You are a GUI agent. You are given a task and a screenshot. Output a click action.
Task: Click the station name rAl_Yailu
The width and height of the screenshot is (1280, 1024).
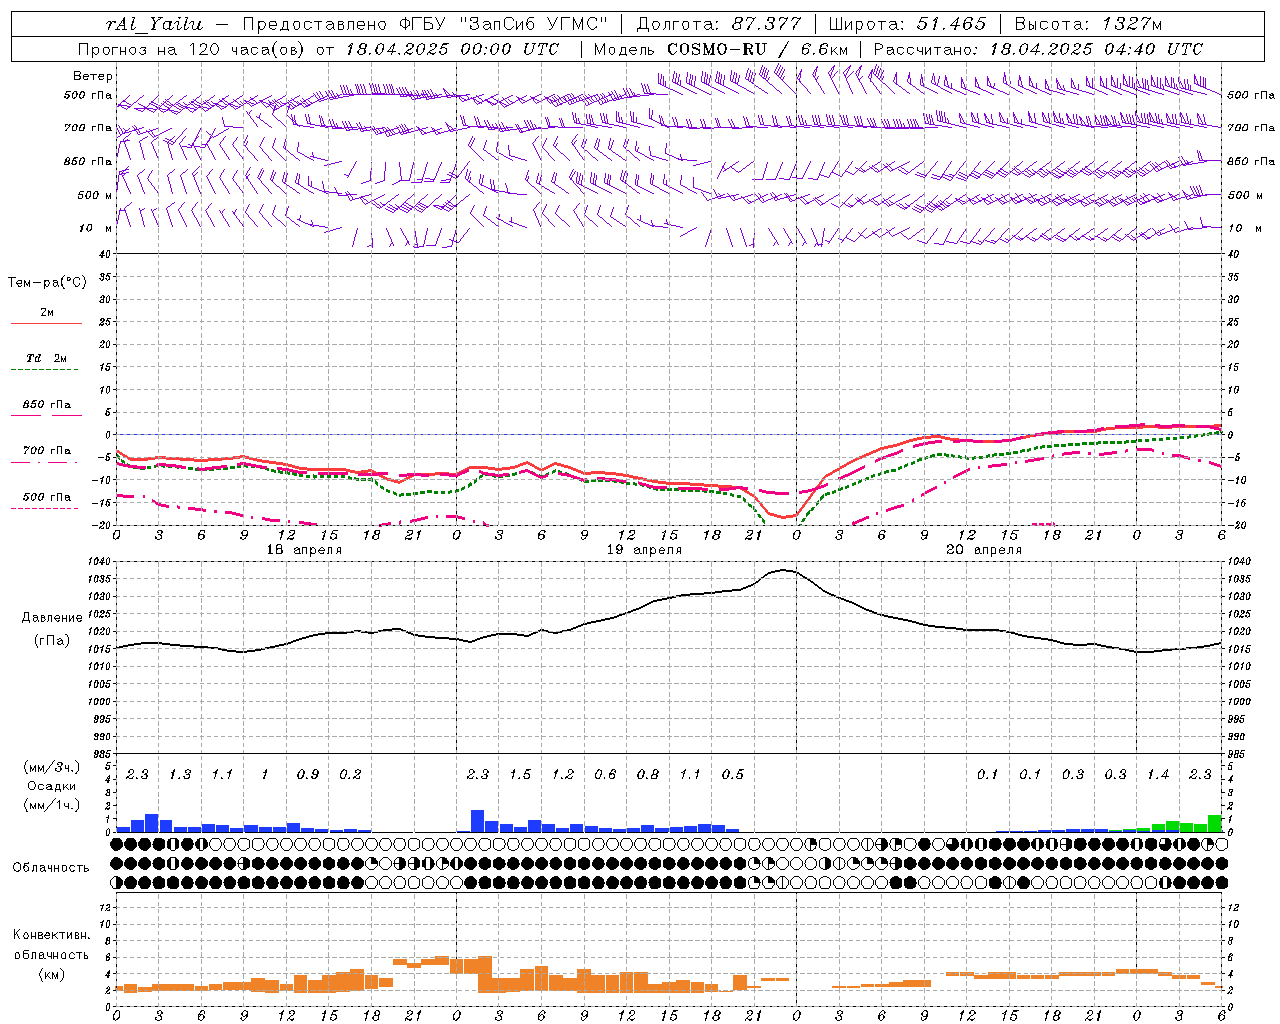coord(154,24)
